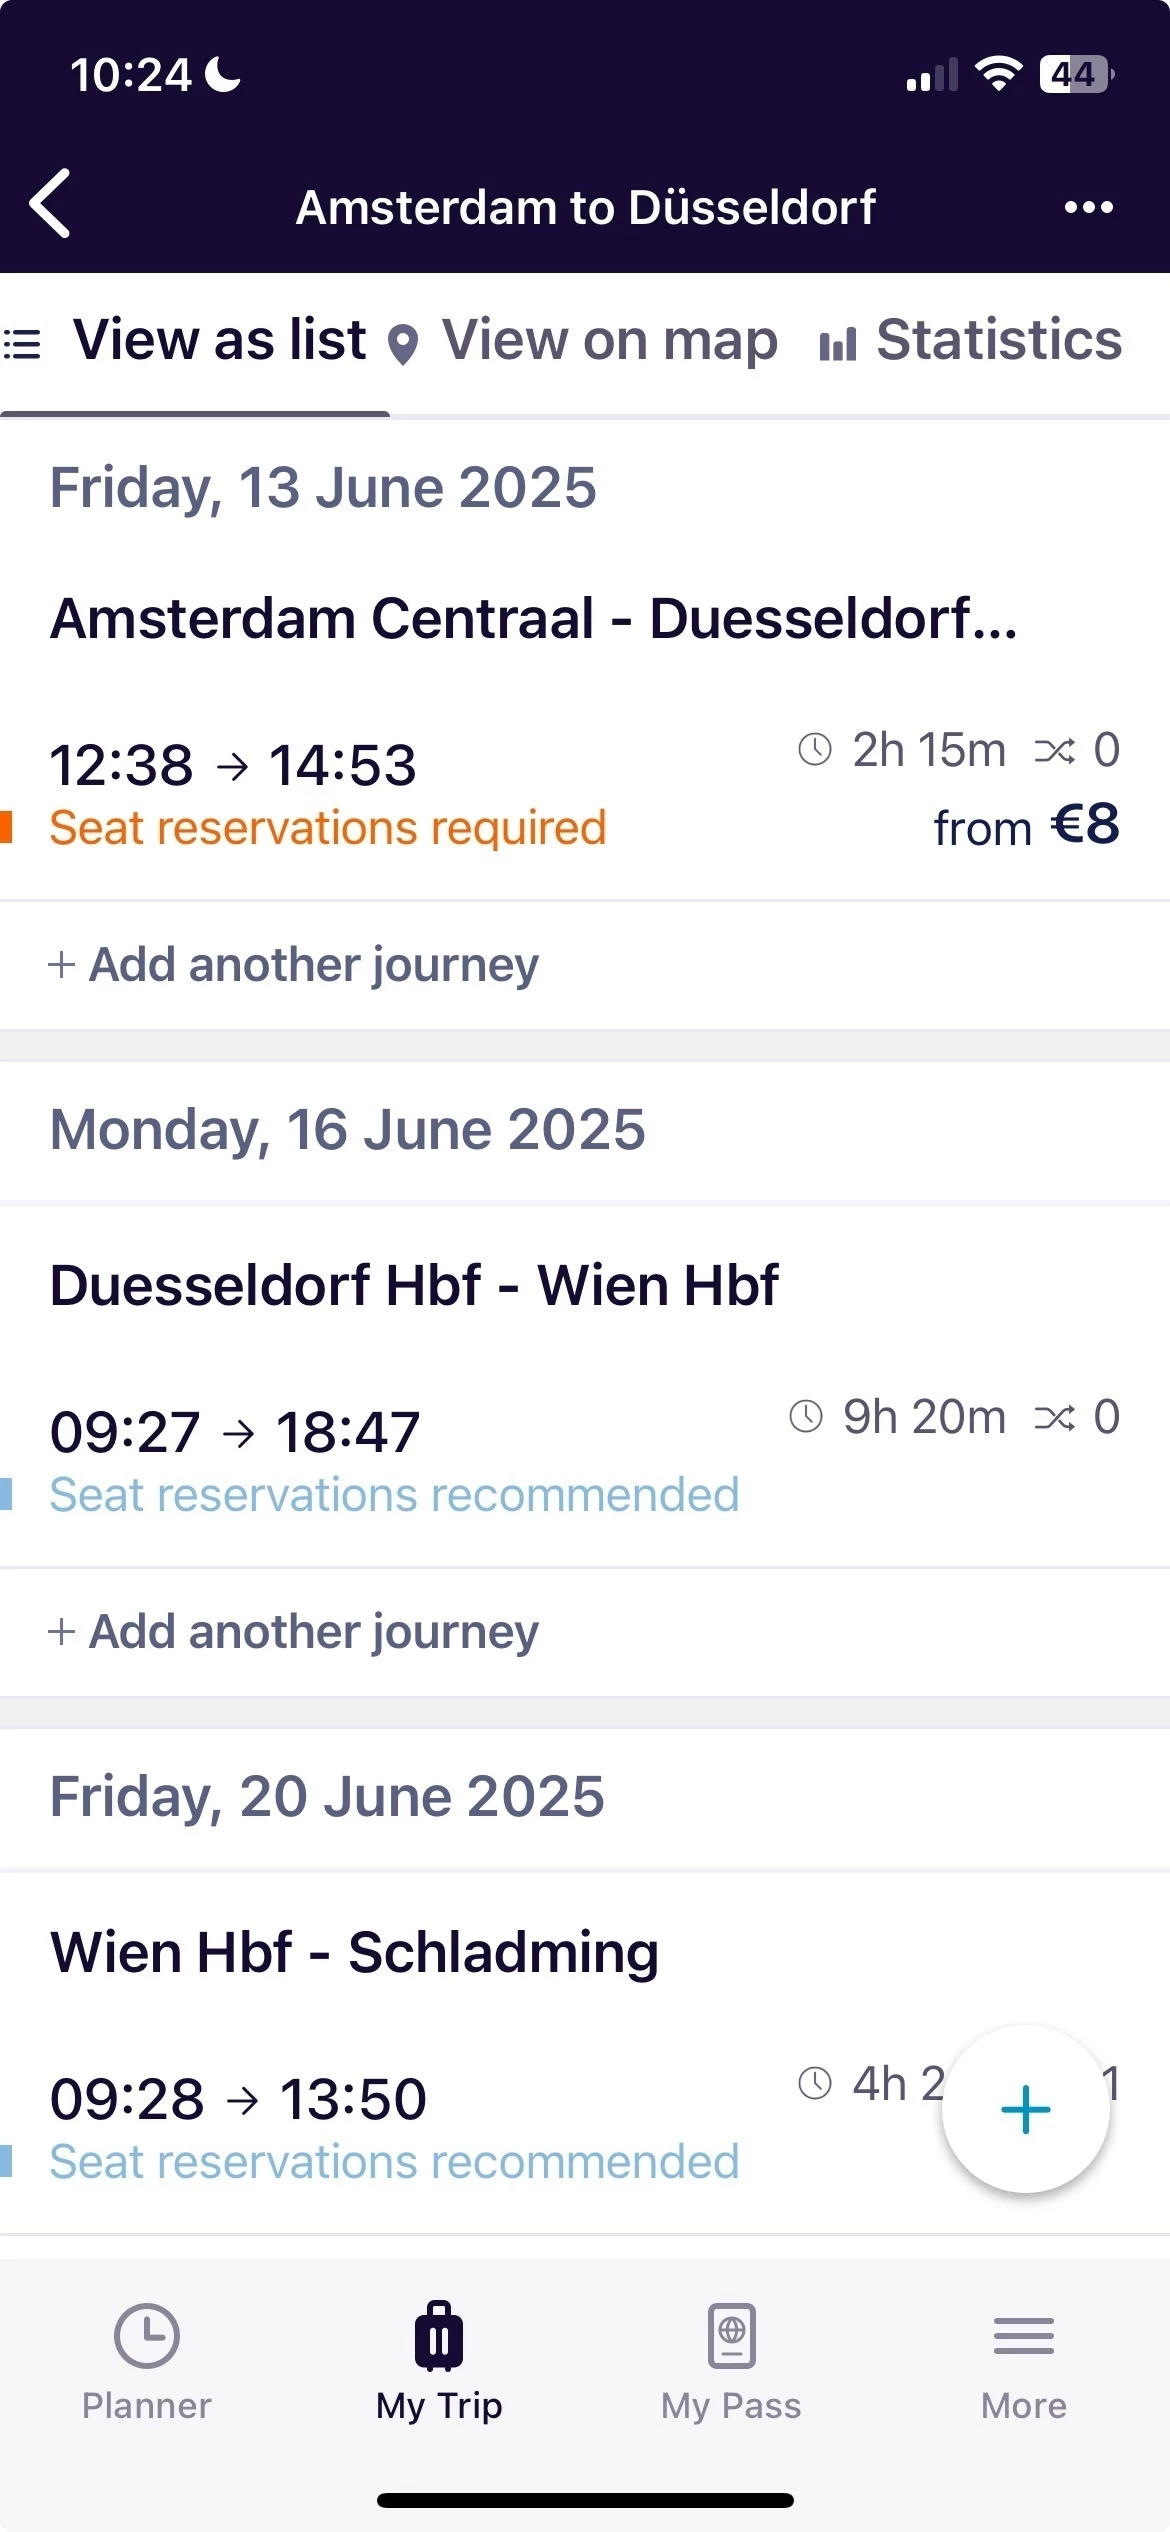The height and width of the screenshot is (2532, 1170).
Task: Switch to View as list tab
Action: click(x=219, y=340)
